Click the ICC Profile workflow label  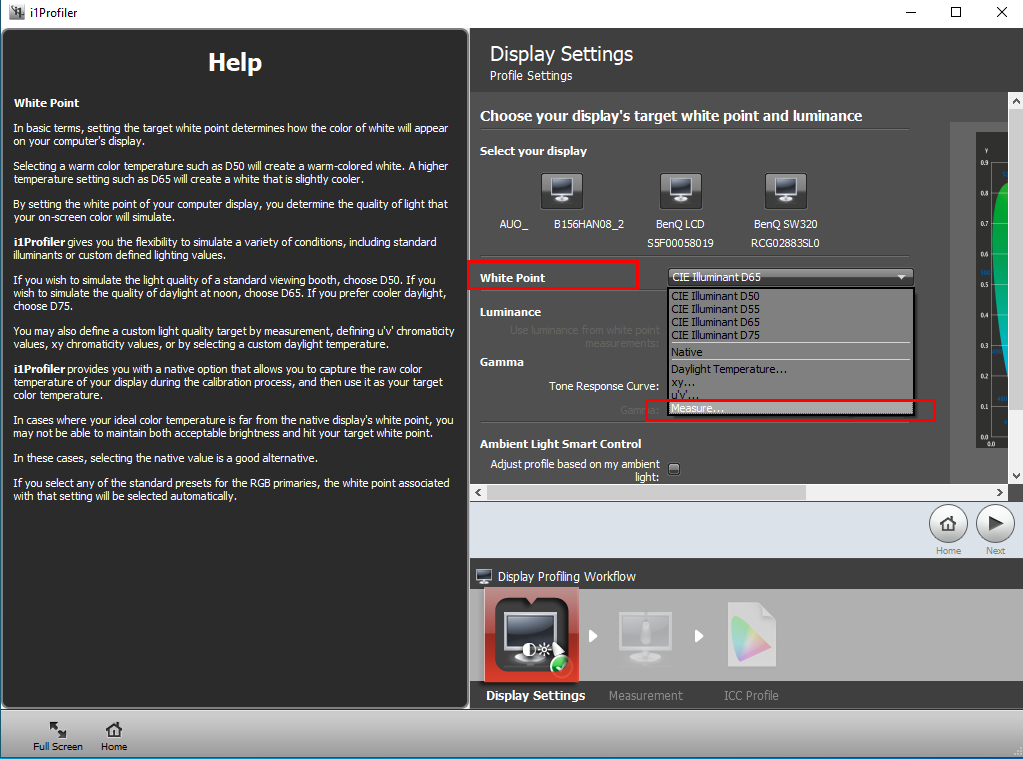point(751,696)
